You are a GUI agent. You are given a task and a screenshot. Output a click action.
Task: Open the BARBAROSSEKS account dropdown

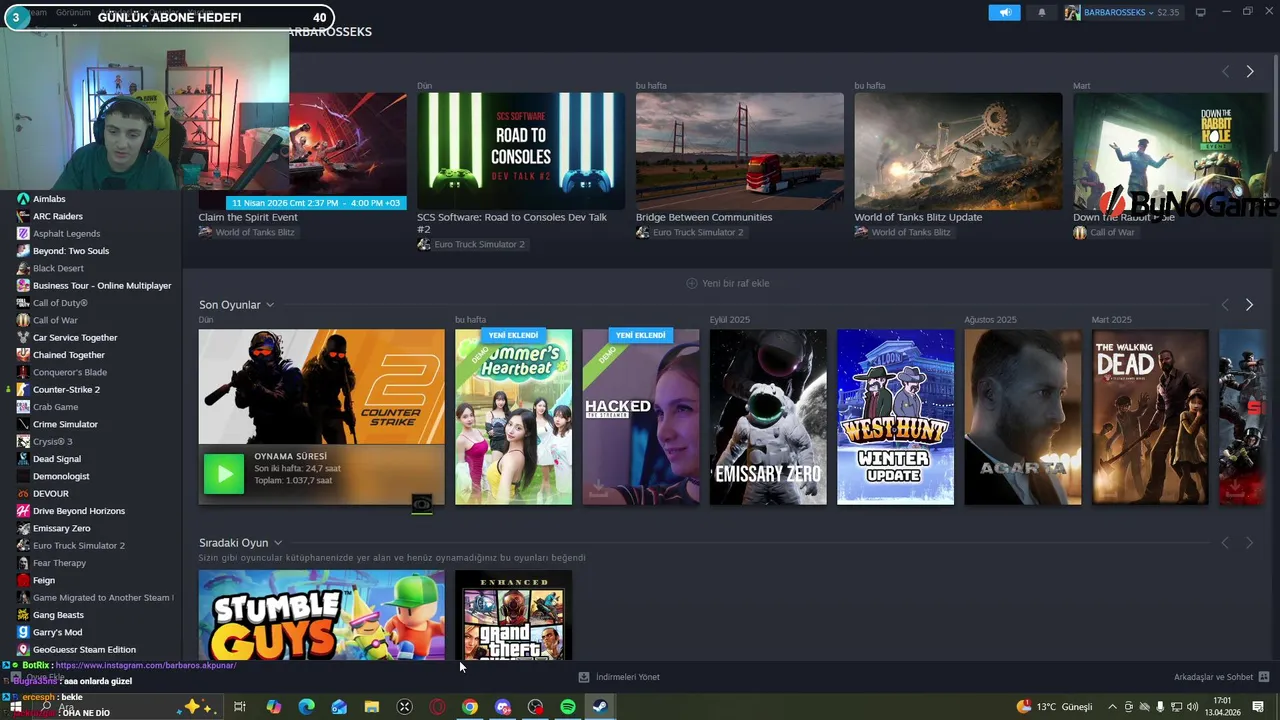click(1116, 12)
